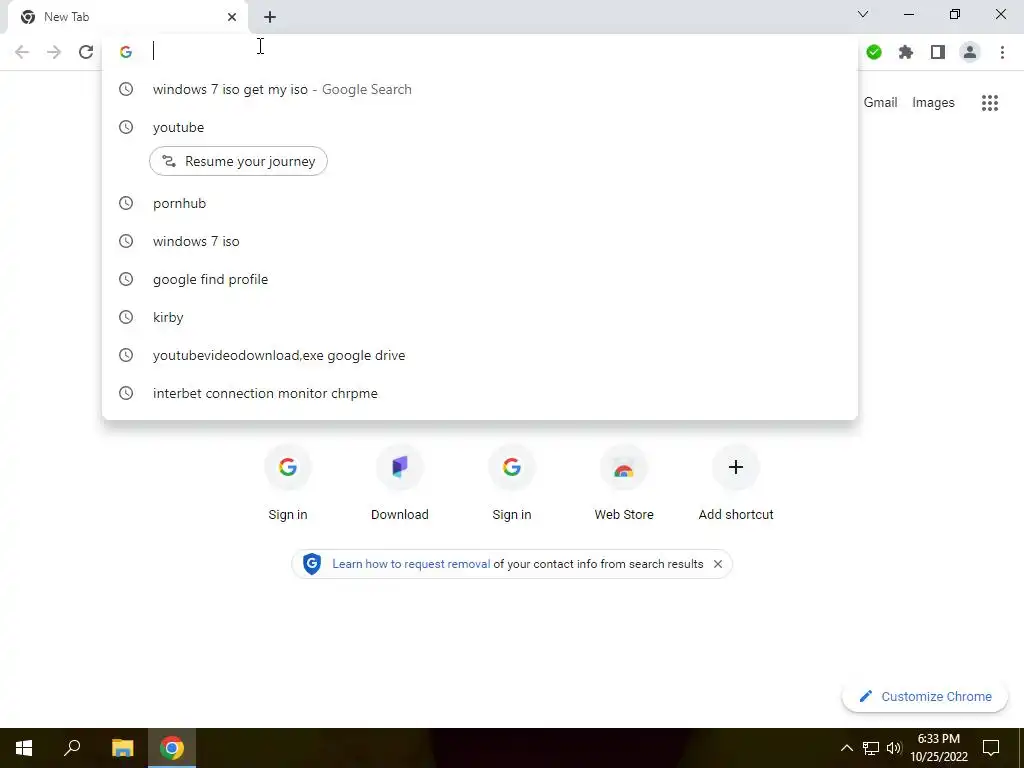Open the Extensions puzzle icon
The height and width of the screenshot is (768, 1024).
point(906,52)
